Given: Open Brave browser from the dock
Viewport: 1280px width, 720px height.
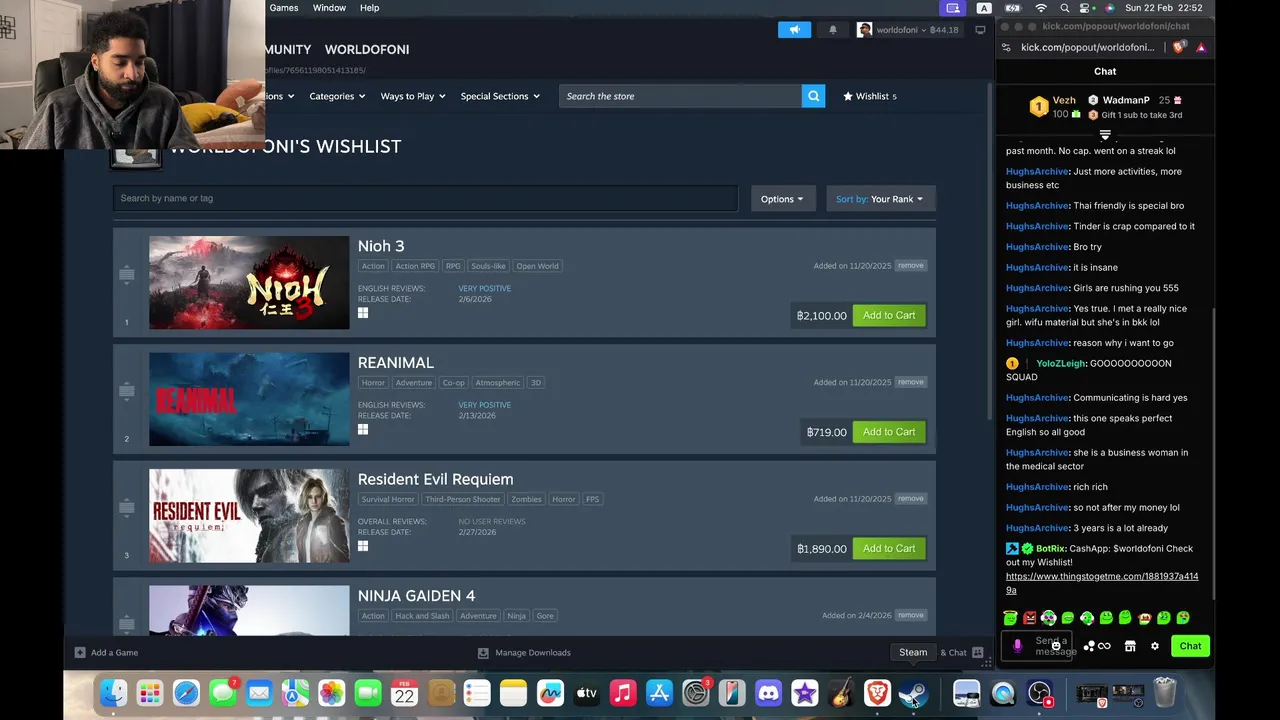Looking at the screenshot, I should (x=877, y=693).
